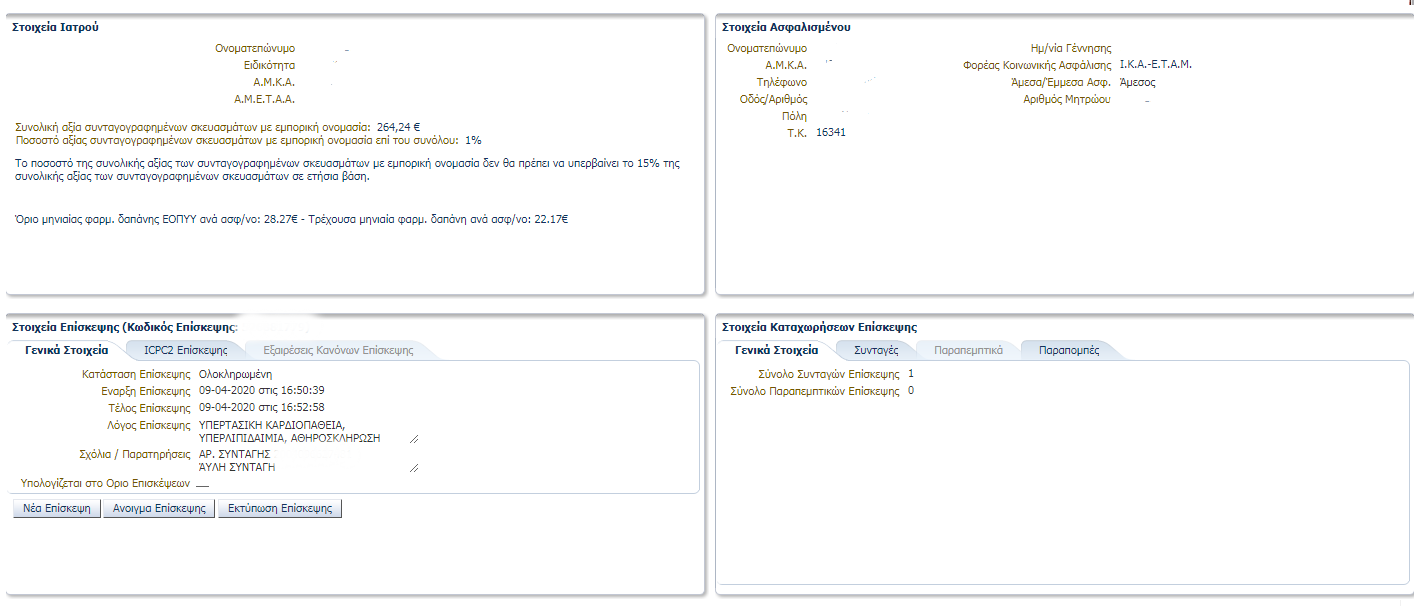Image resolution: width=1414 pixels, height=606 pixels.
Task: Click the Νέα Επίσκεψη button
Action: pos(56,508)
